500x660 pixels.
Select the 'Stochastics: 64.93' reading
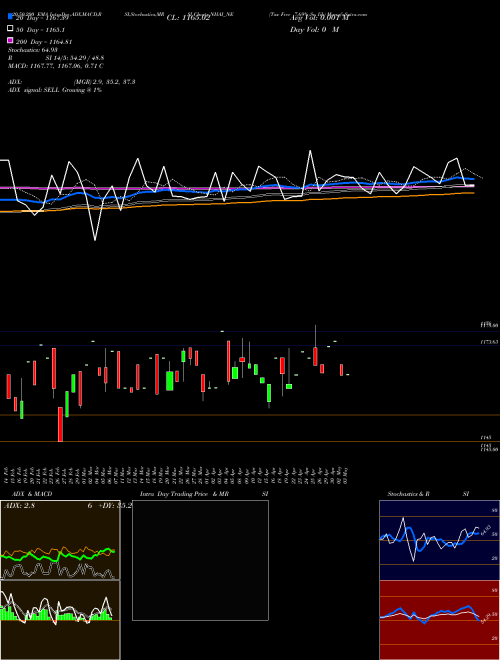[33, 50]
